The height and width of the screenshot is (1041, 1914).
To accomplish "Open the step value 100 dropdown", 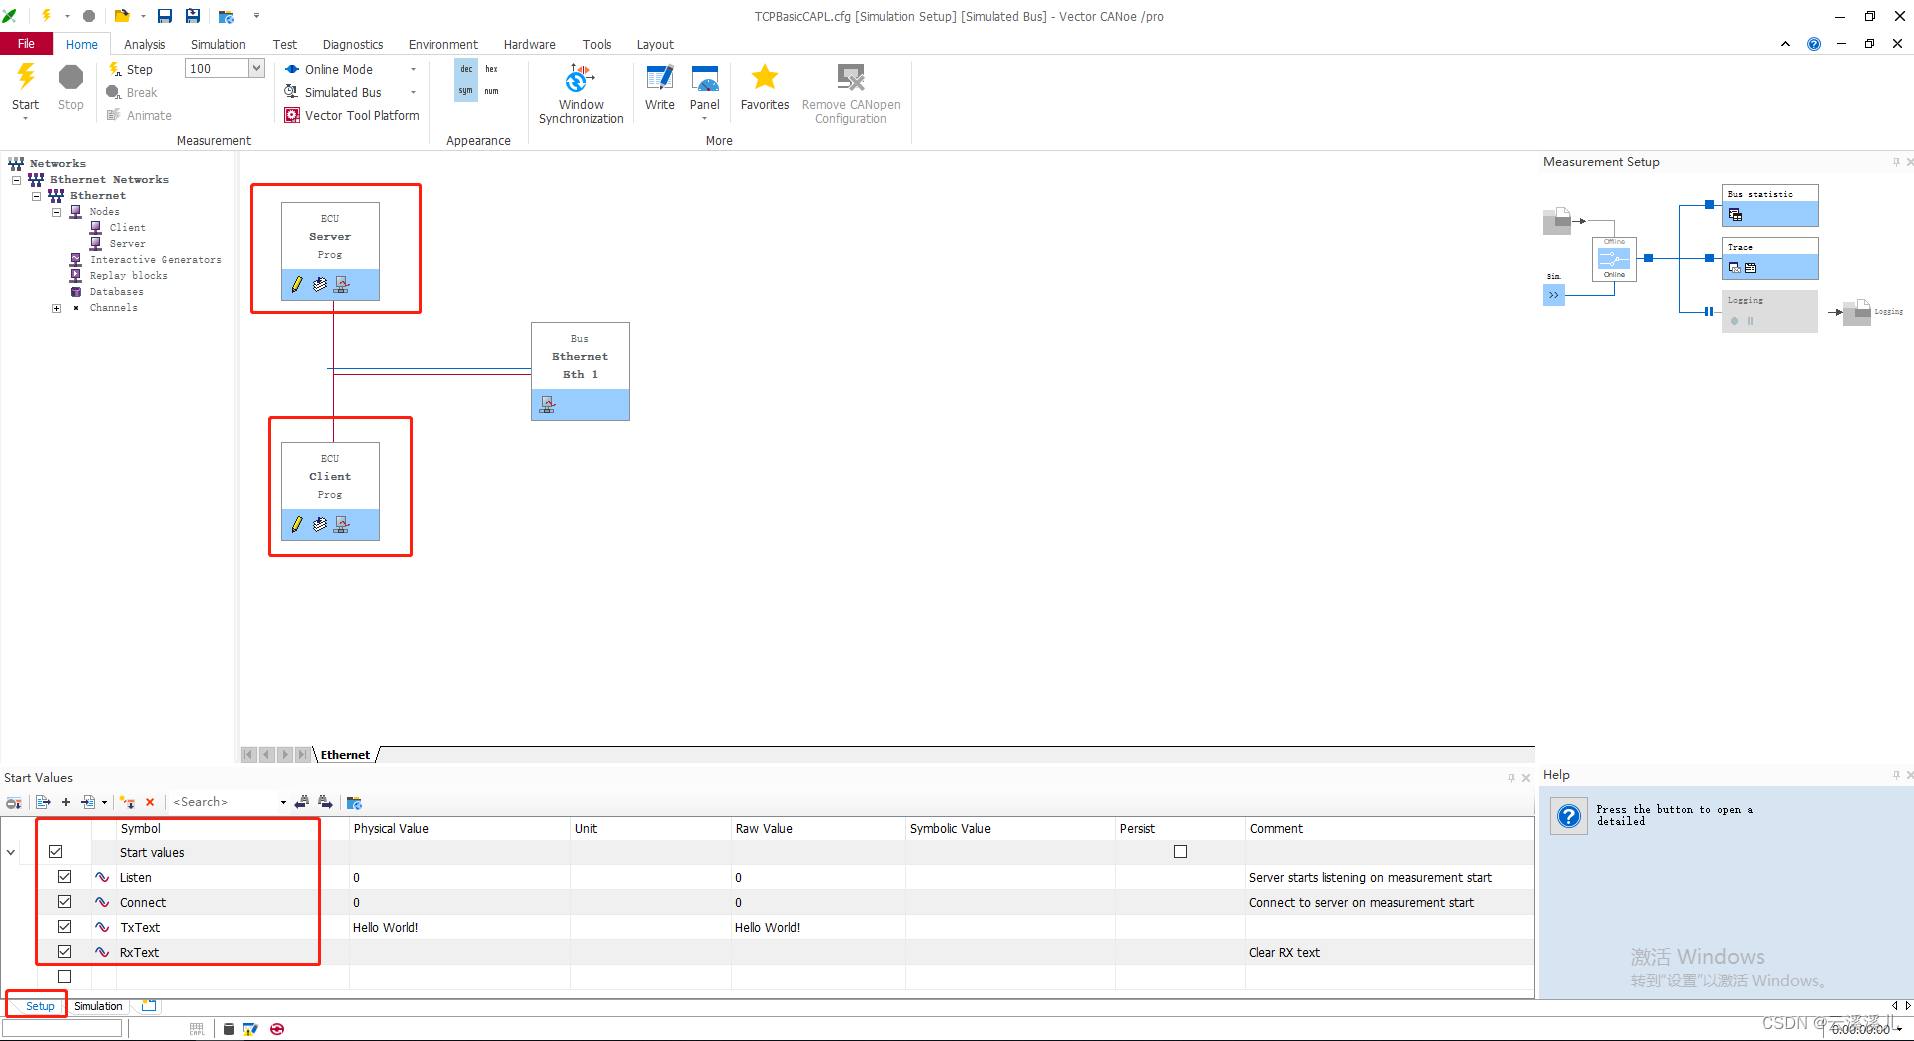I will [x=256, y=68].
